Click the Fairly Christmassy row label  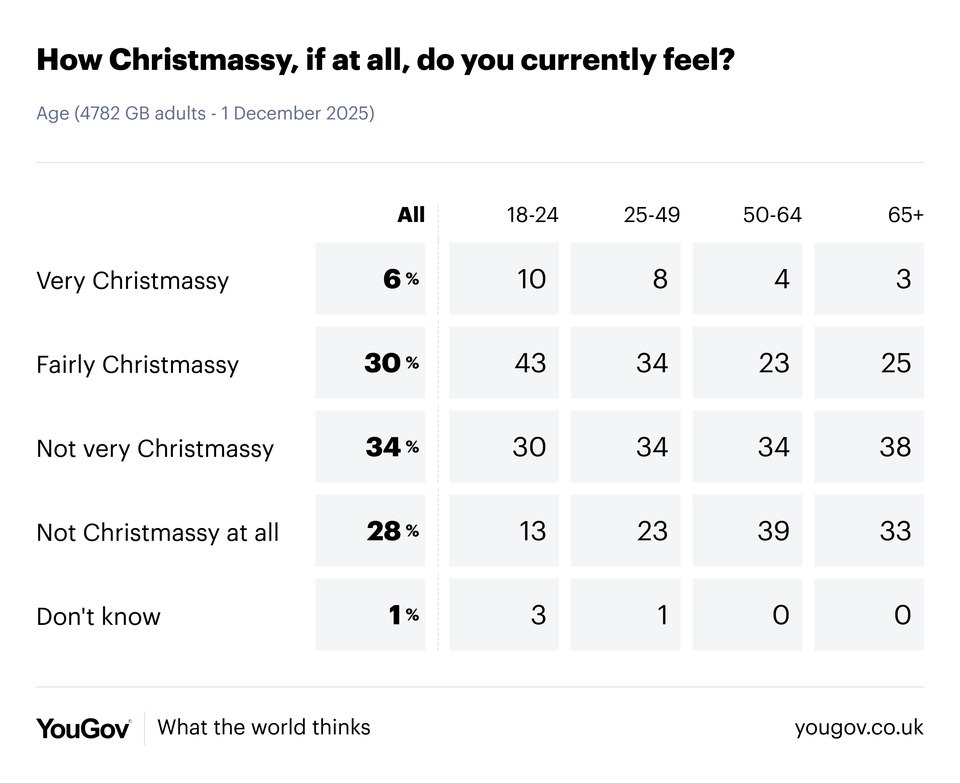click(x=137, y=364)
